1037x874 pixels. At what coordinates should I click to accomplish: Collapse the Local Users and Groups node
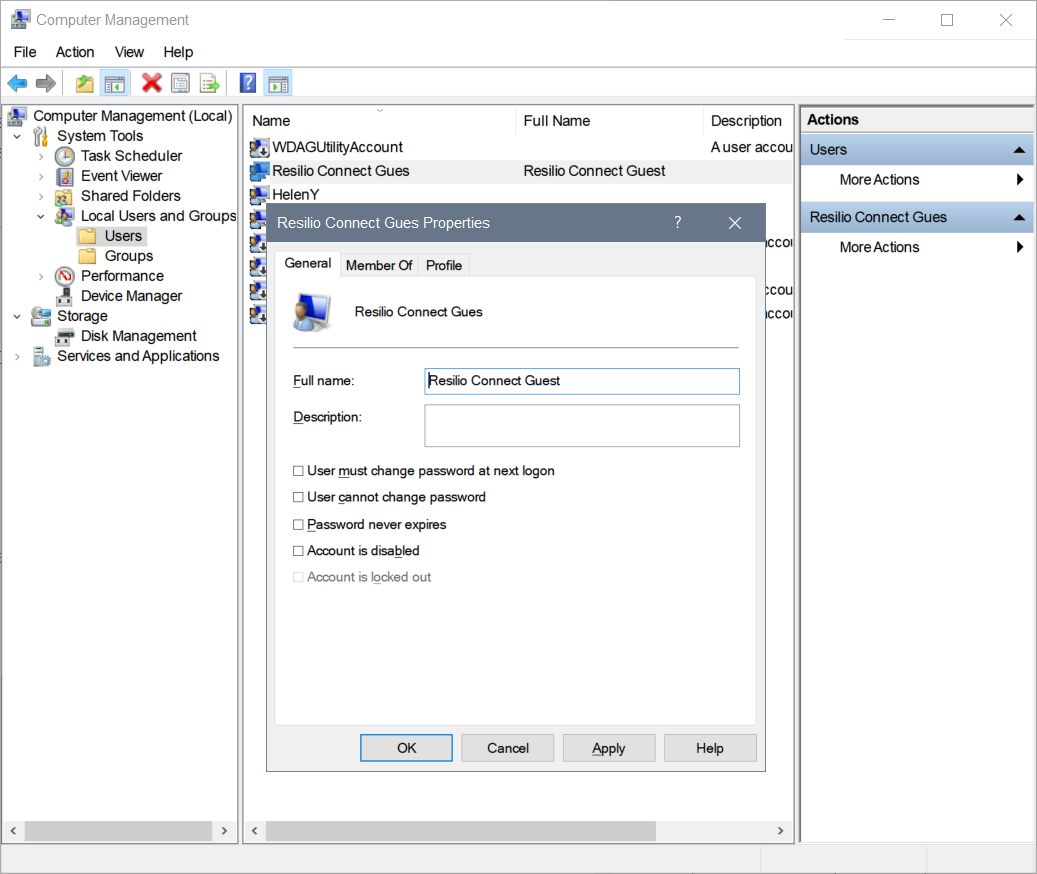(41, 216)
